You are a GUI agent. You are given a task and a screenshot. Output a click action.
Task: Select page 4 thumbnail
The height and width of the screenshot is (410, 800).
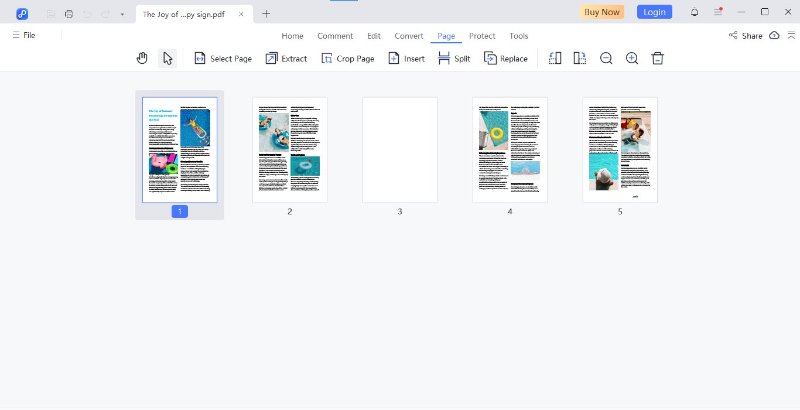510,150
